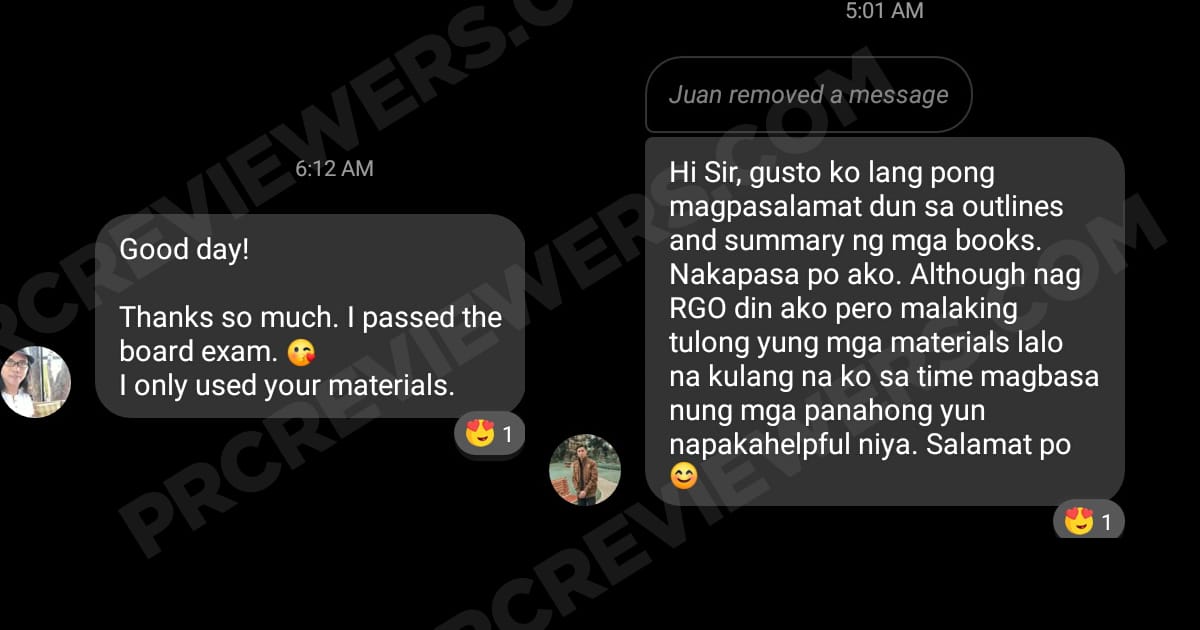Image resolution: width=1200 pixels, height=630 pixels.
Task: Tap heart-eyes reaction under "I only used your materials"
Action: click(480, 434)
